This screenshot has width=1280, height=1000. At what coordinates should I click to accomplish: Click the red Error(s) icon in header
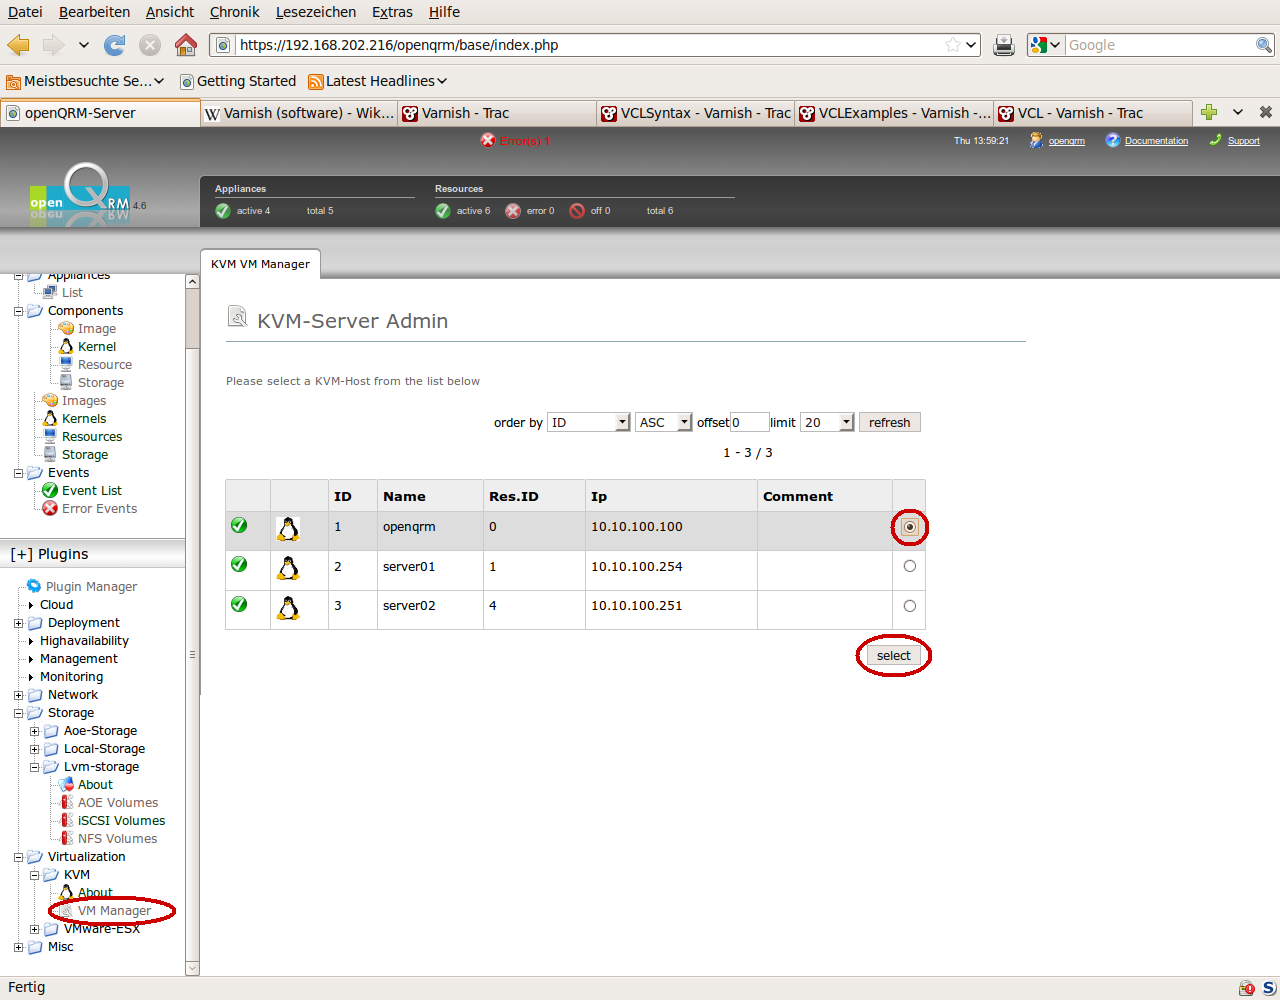pyautogui.click(x=488, y=141)
